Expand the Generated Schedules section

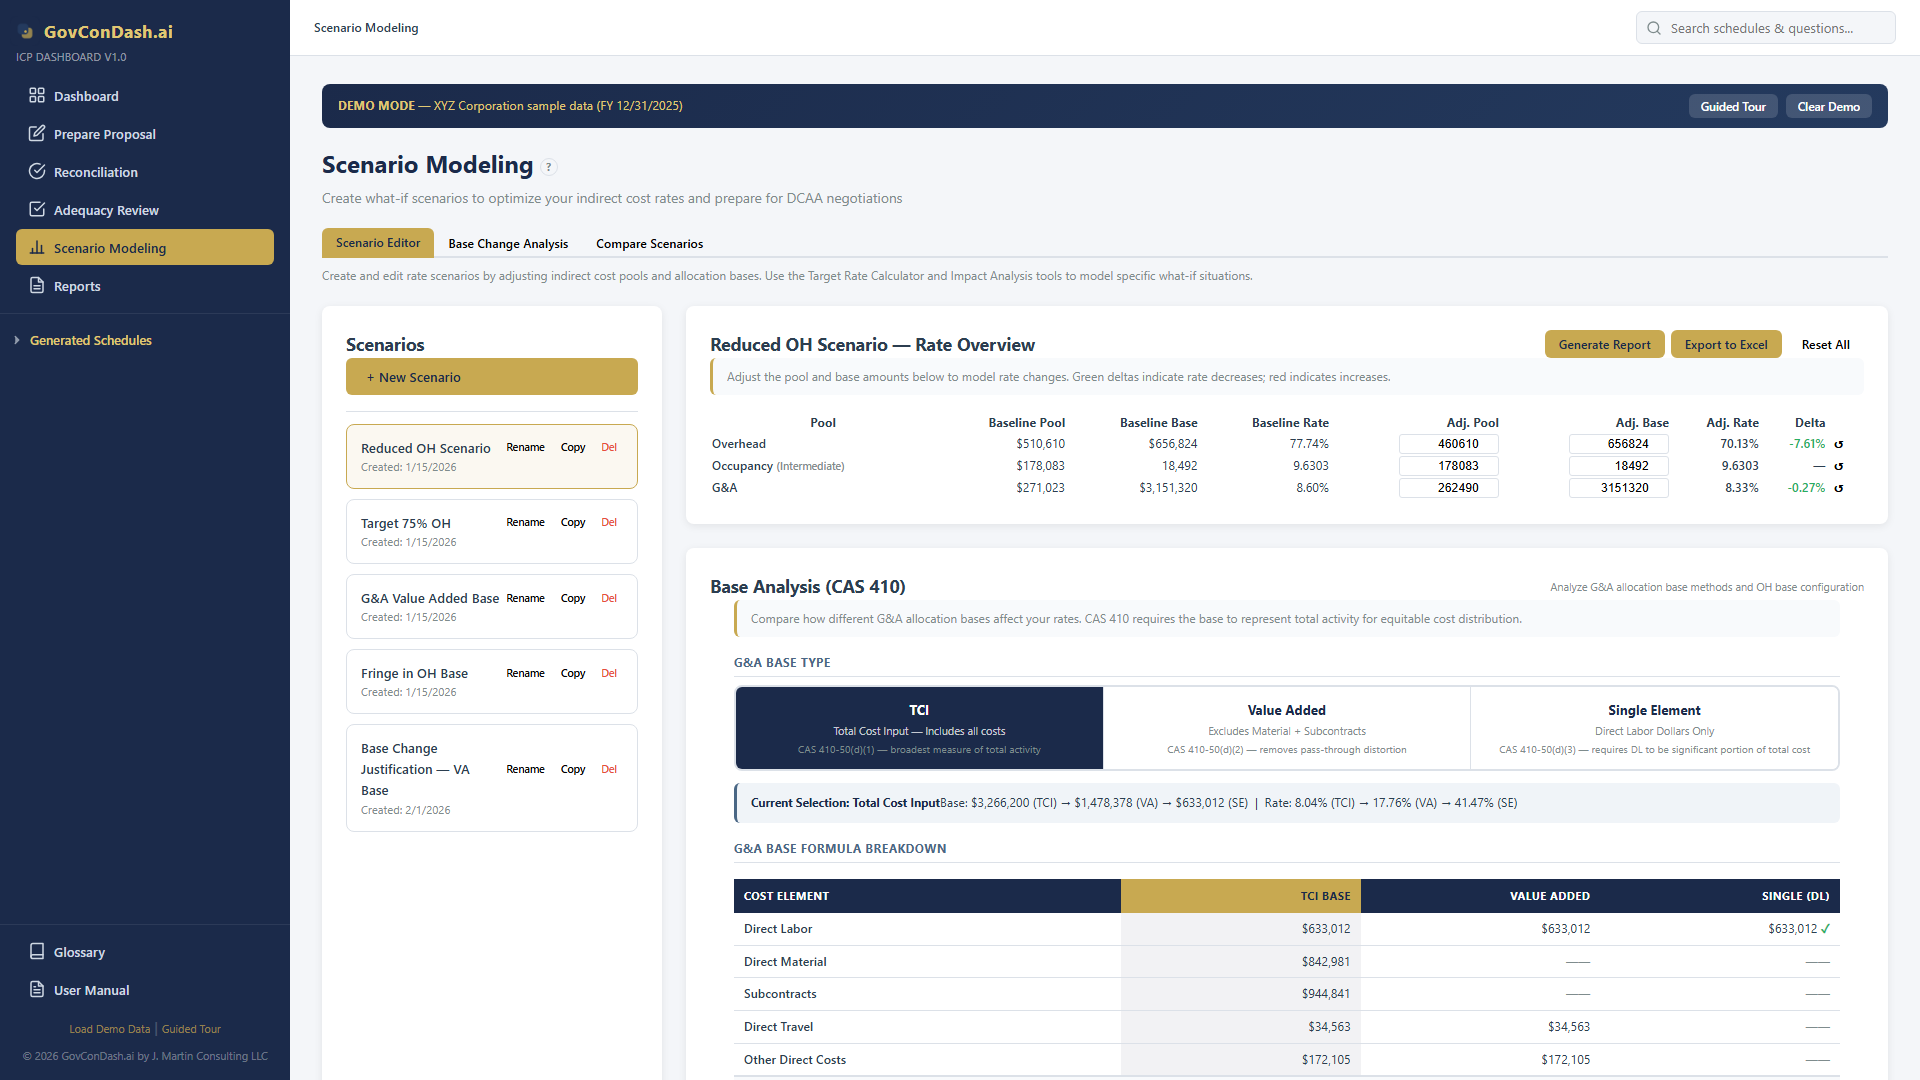coord(90,340)
